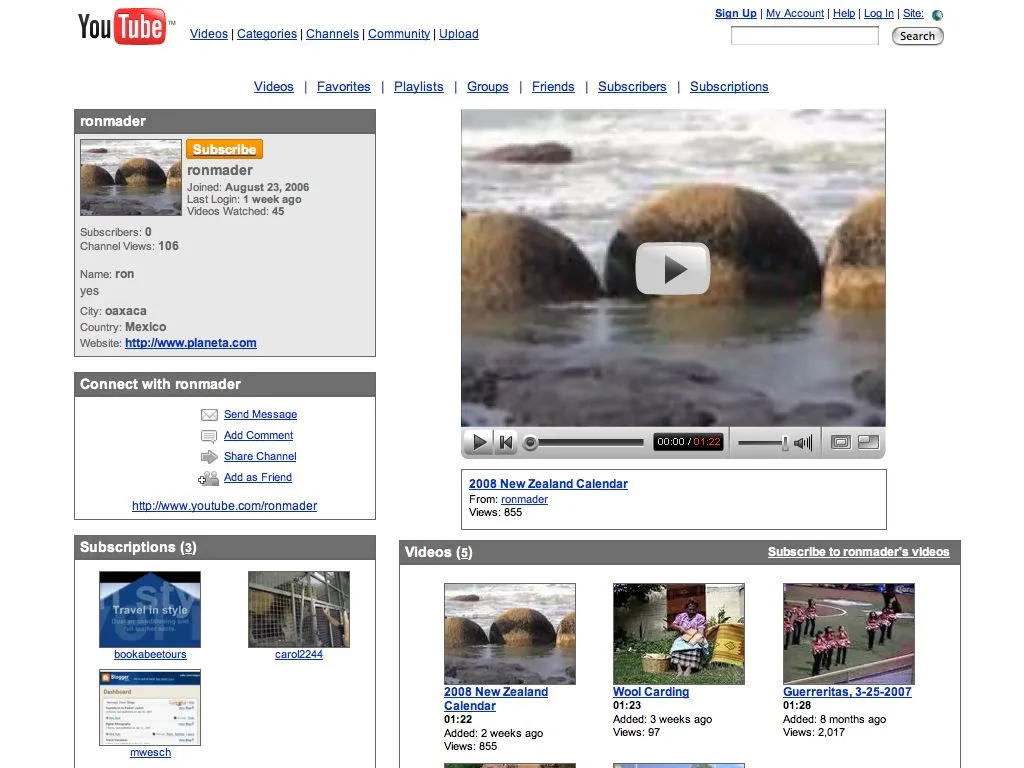Click the people icon beside Add as Friend
Viewport: 1024px width, 768px height.
click(208, 478)
